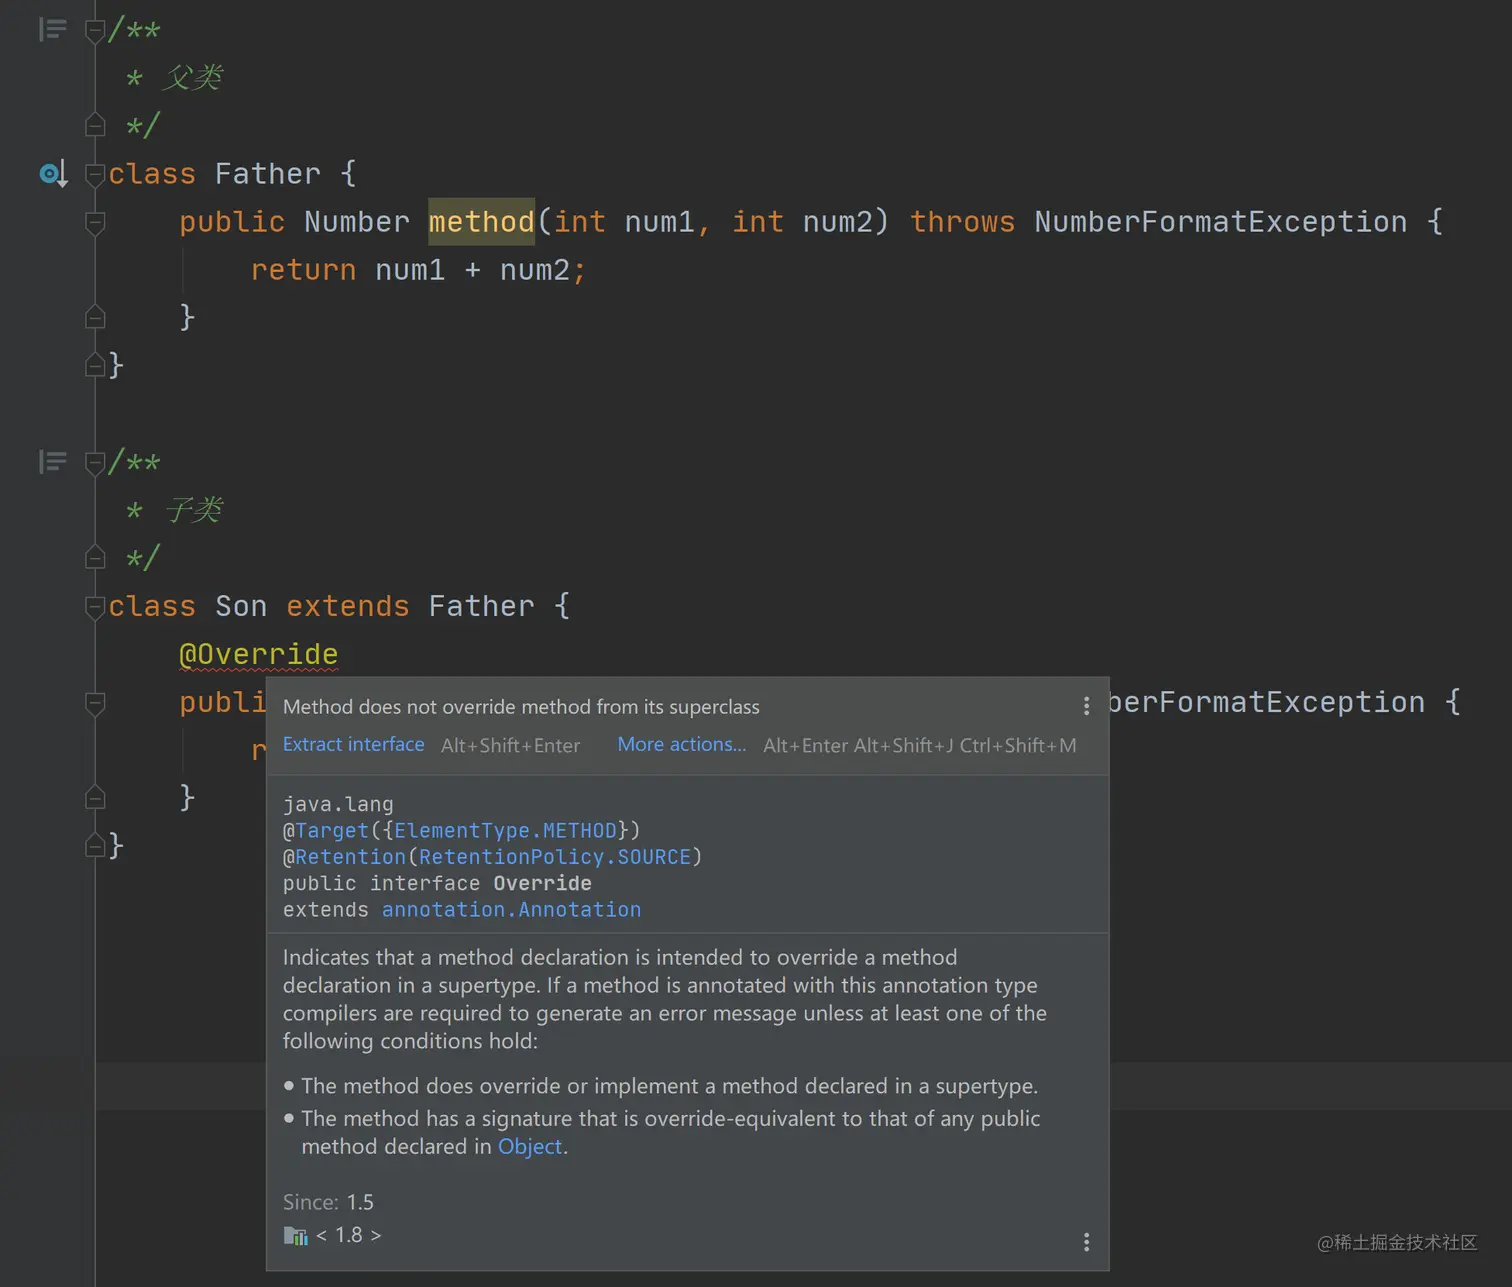Click 'Method does not override method' warning text
Viewport: 1512px width, 1287px height.
[521, 707]
